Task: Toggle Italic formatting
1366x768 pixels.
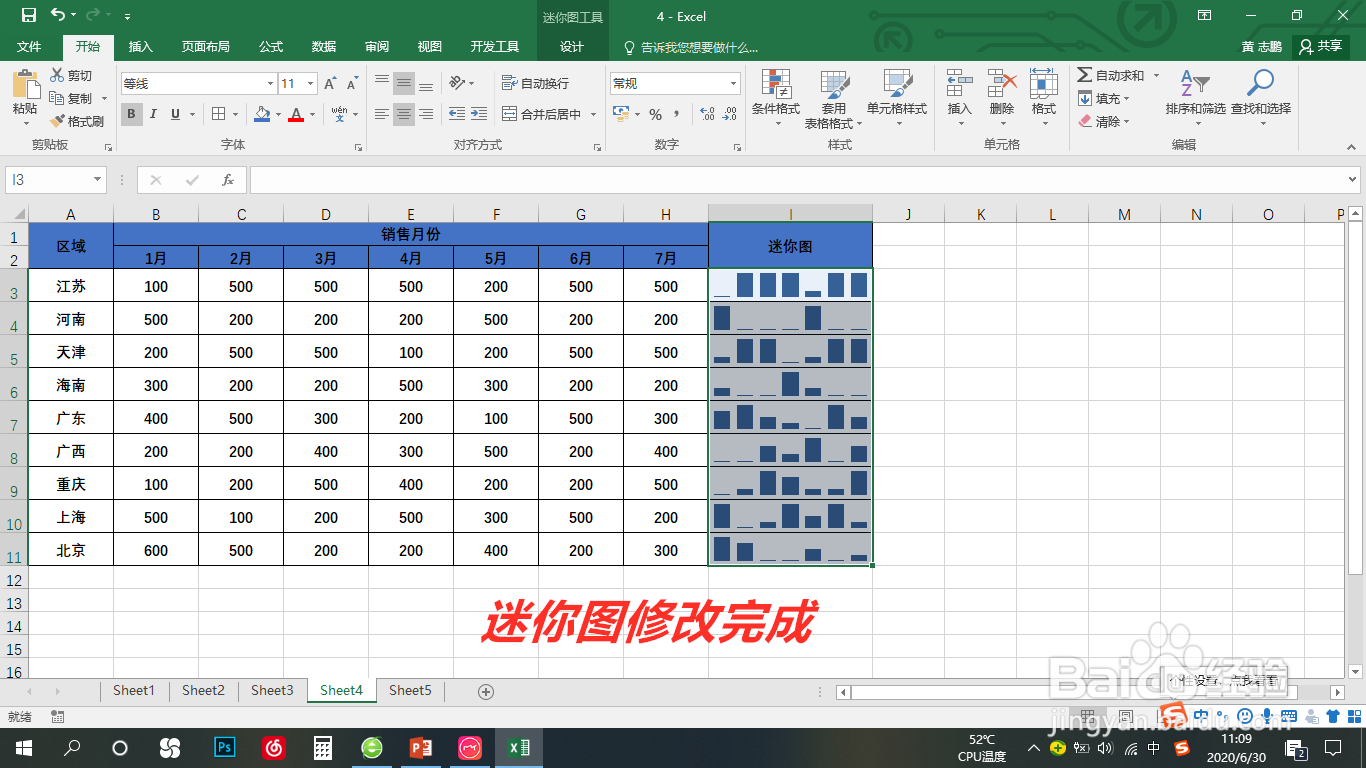Action: pos(154,114)
